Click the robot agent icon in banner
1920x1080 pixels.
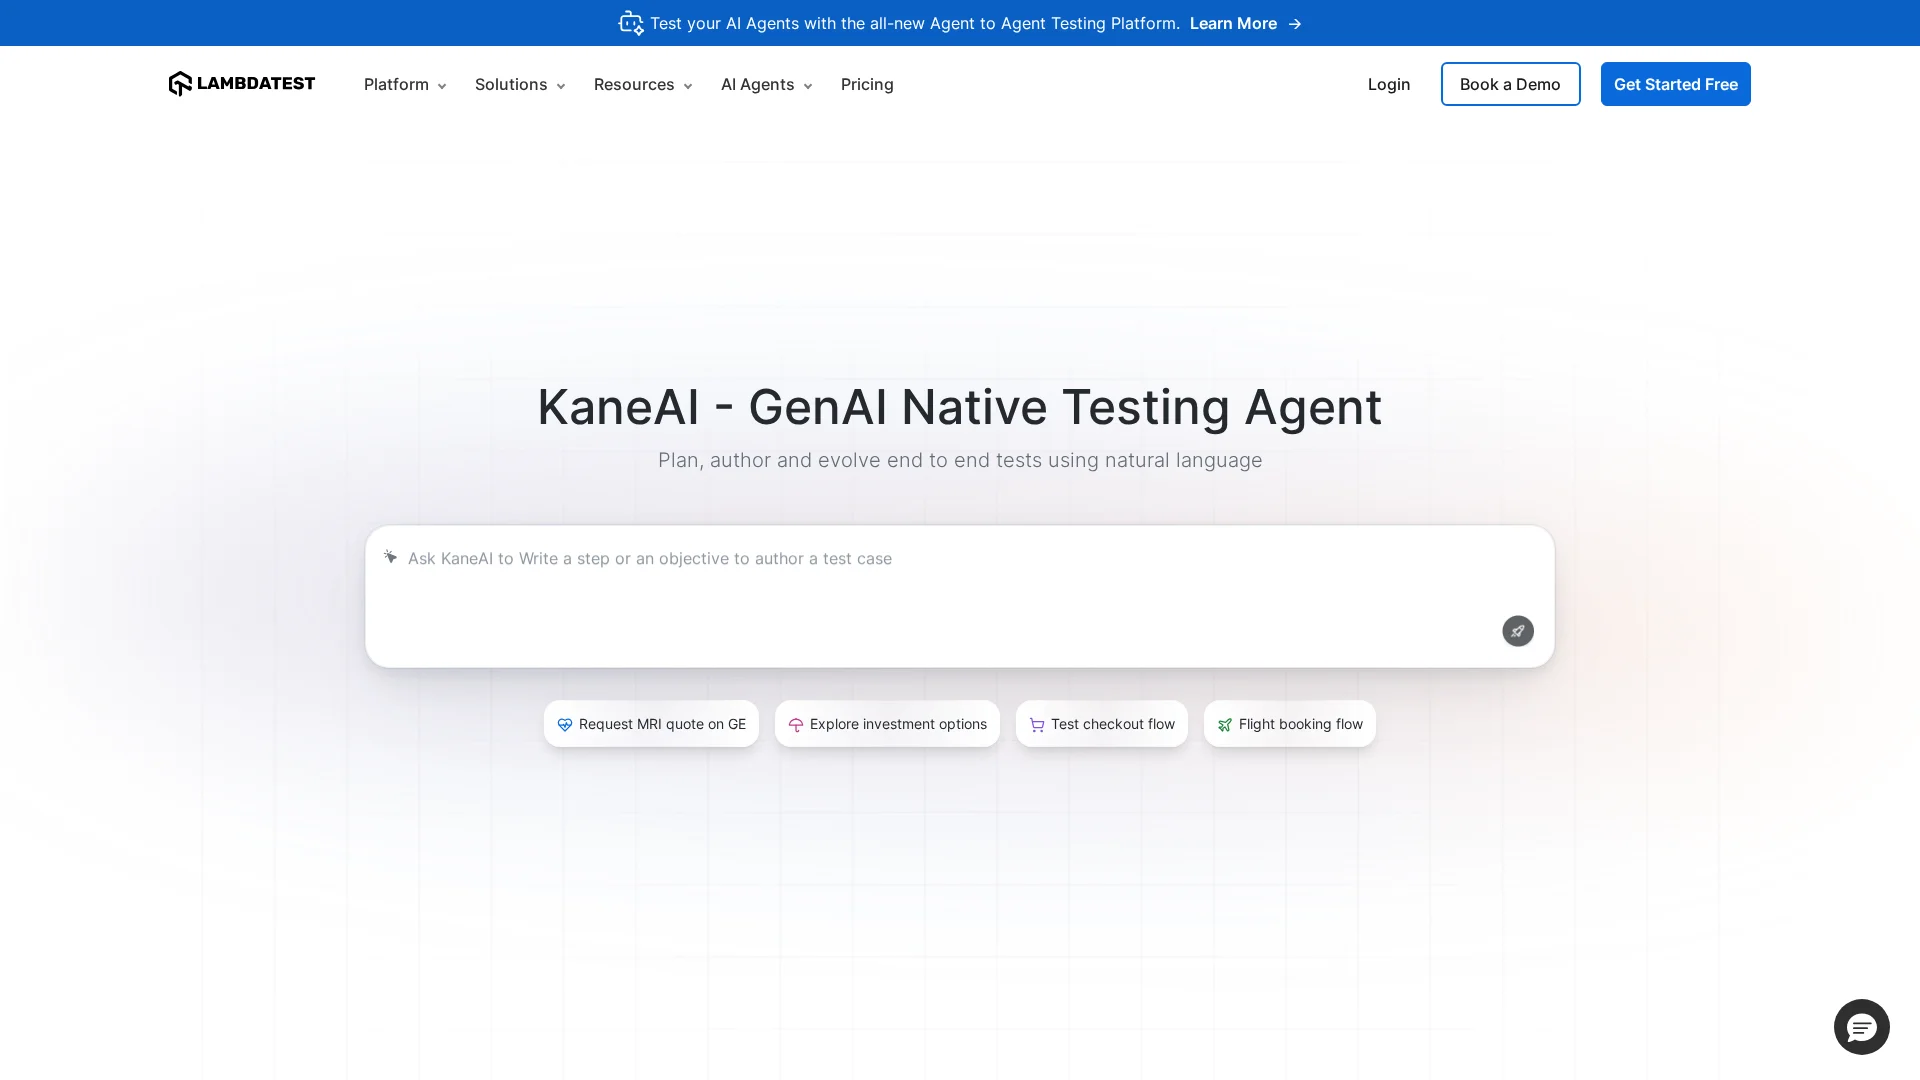[x=631, y=23]
